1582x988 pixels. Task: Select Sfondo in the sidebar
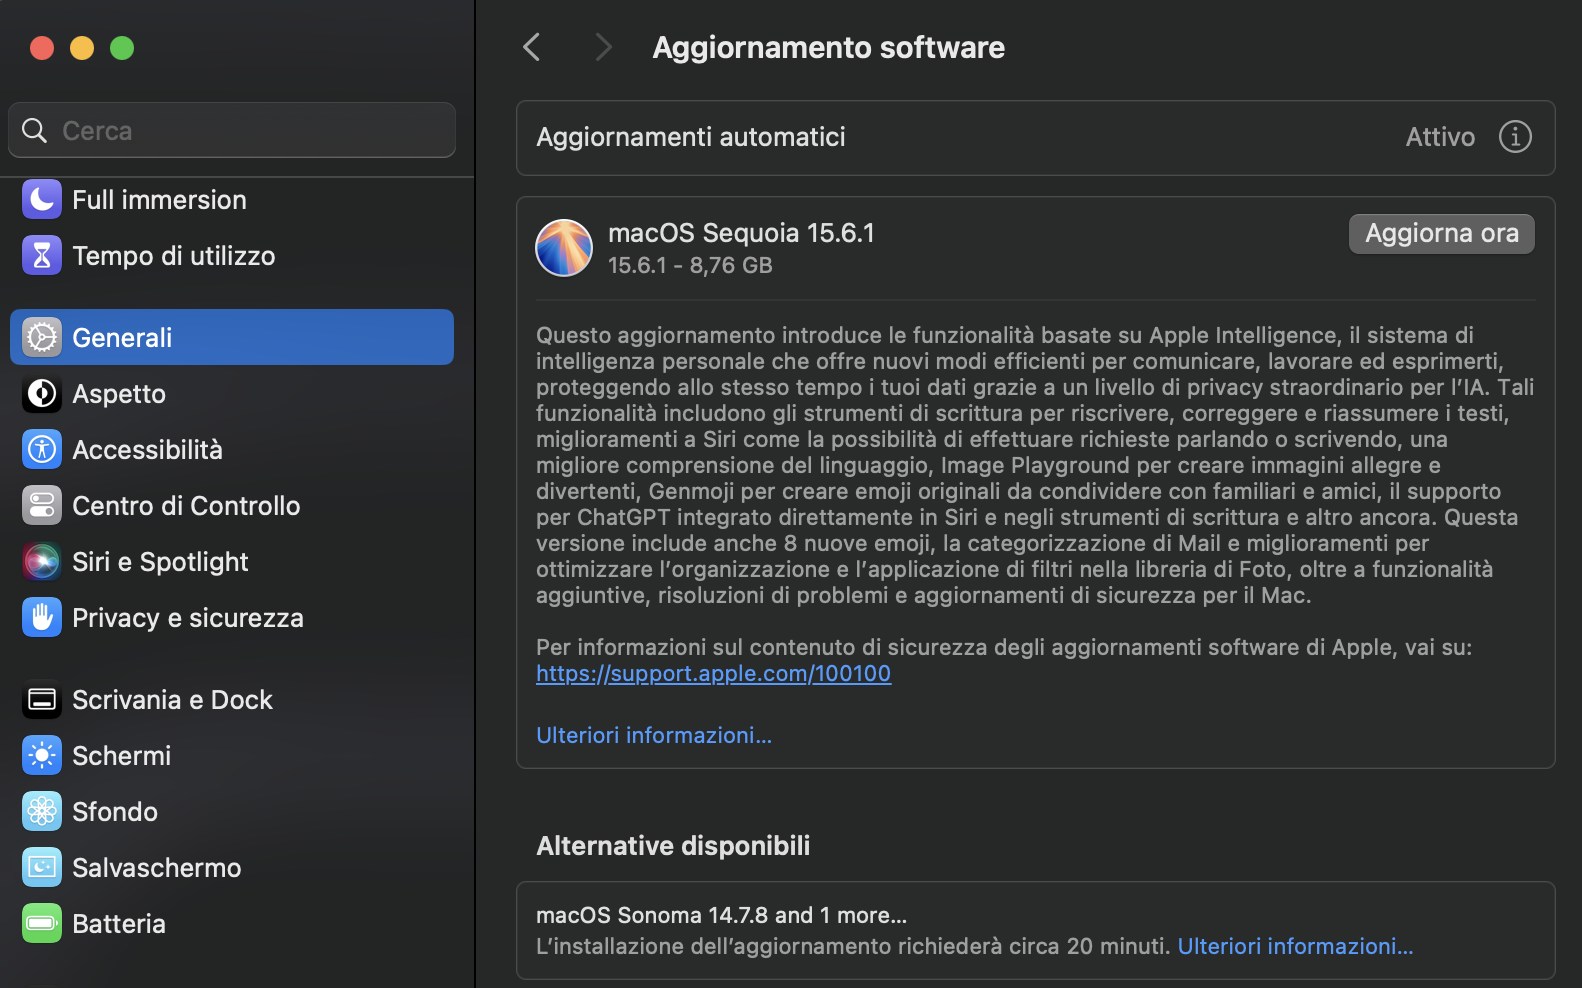(x=232, y=812)
